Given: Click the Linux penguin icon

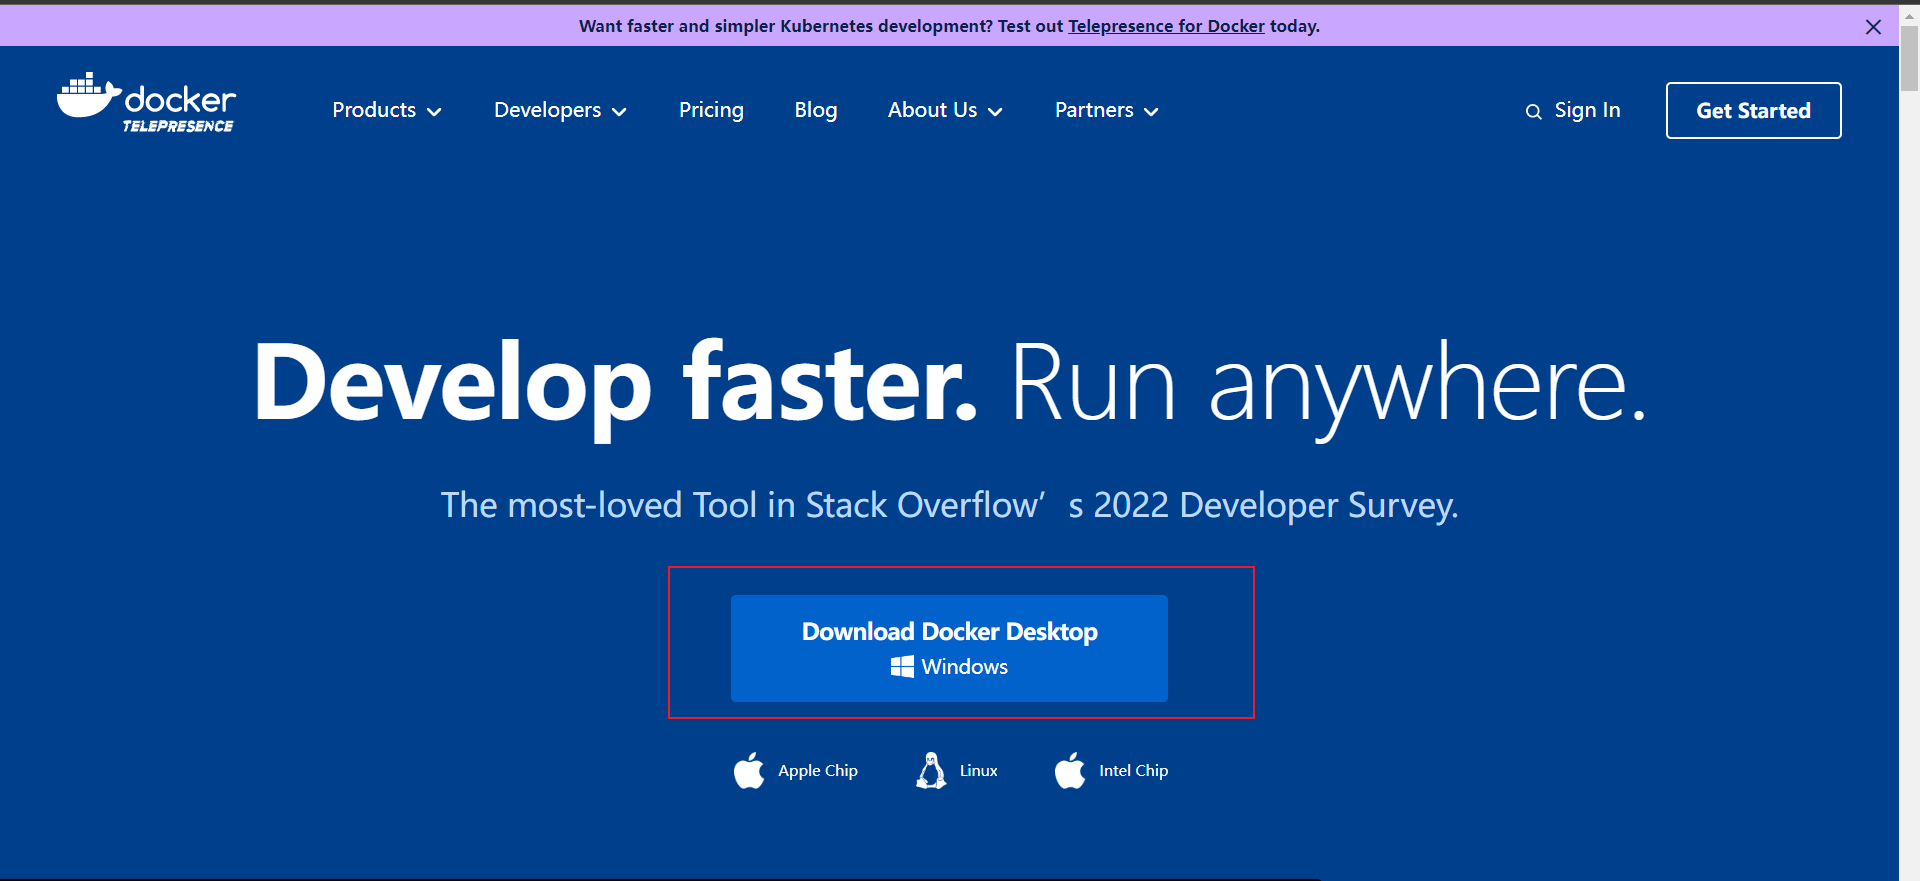Looking at the screenshot, I should pyautogui.click(x=931, y=771).
